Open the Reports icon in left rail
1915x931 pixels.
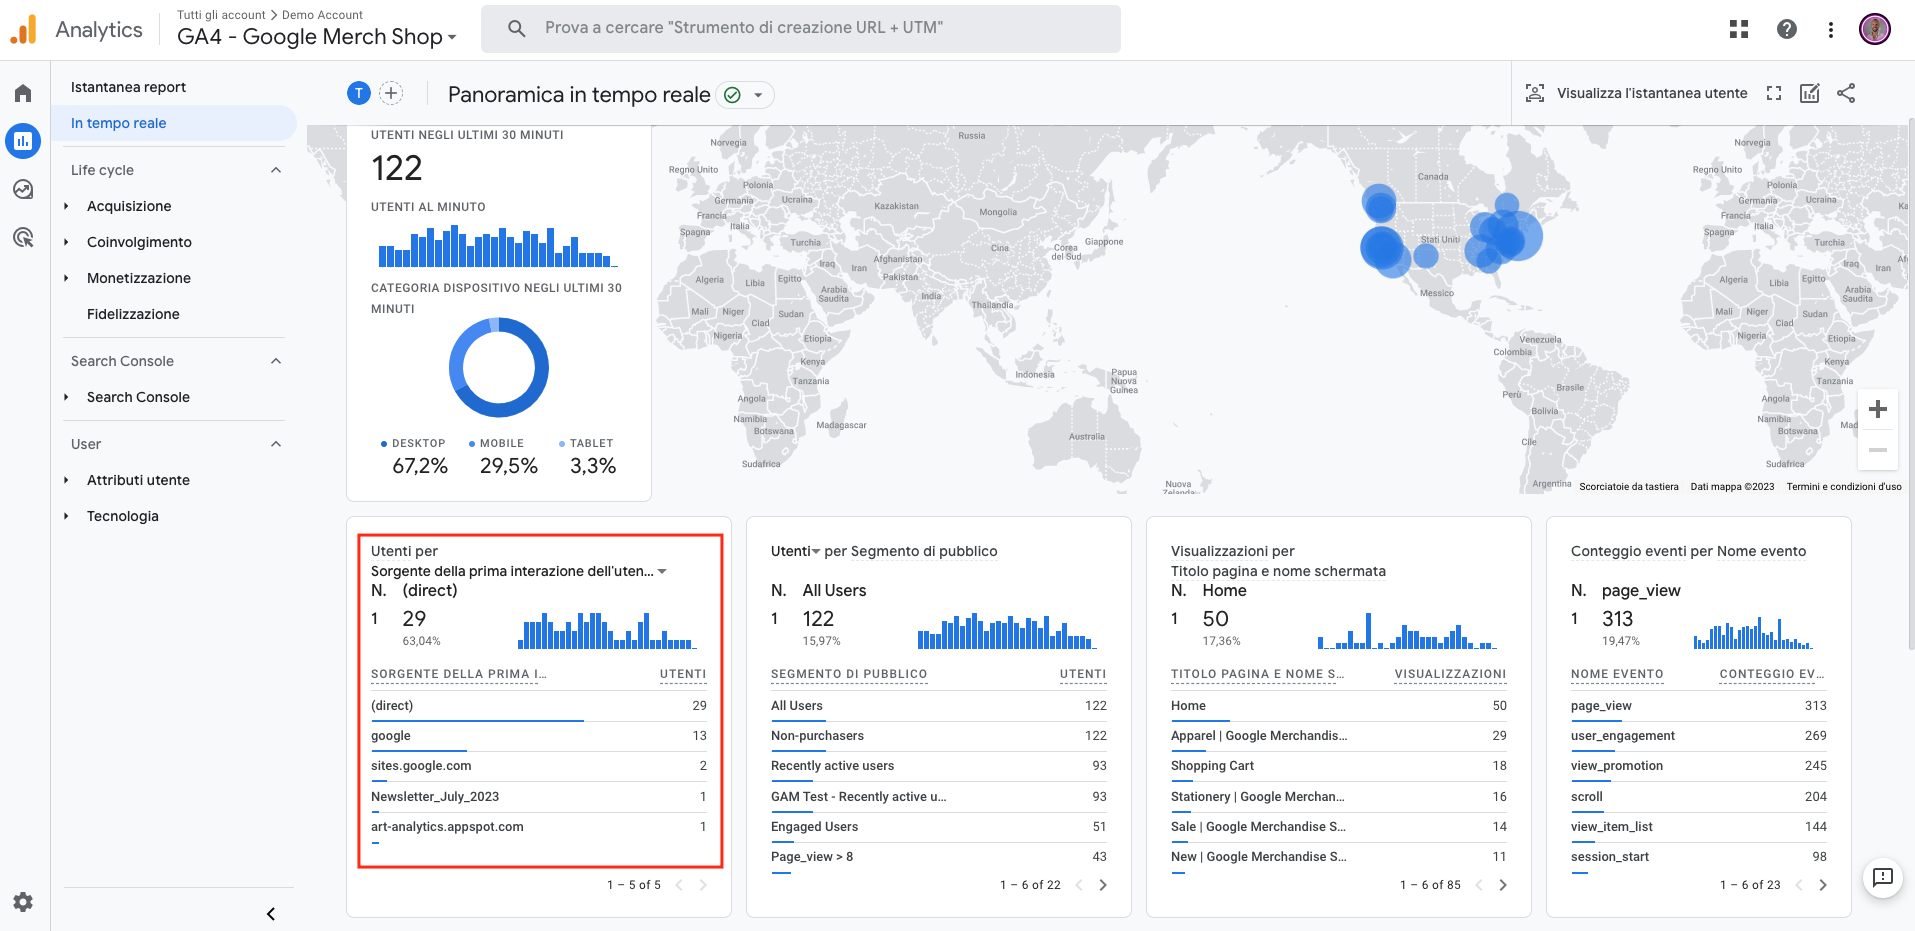pos(23,141)
